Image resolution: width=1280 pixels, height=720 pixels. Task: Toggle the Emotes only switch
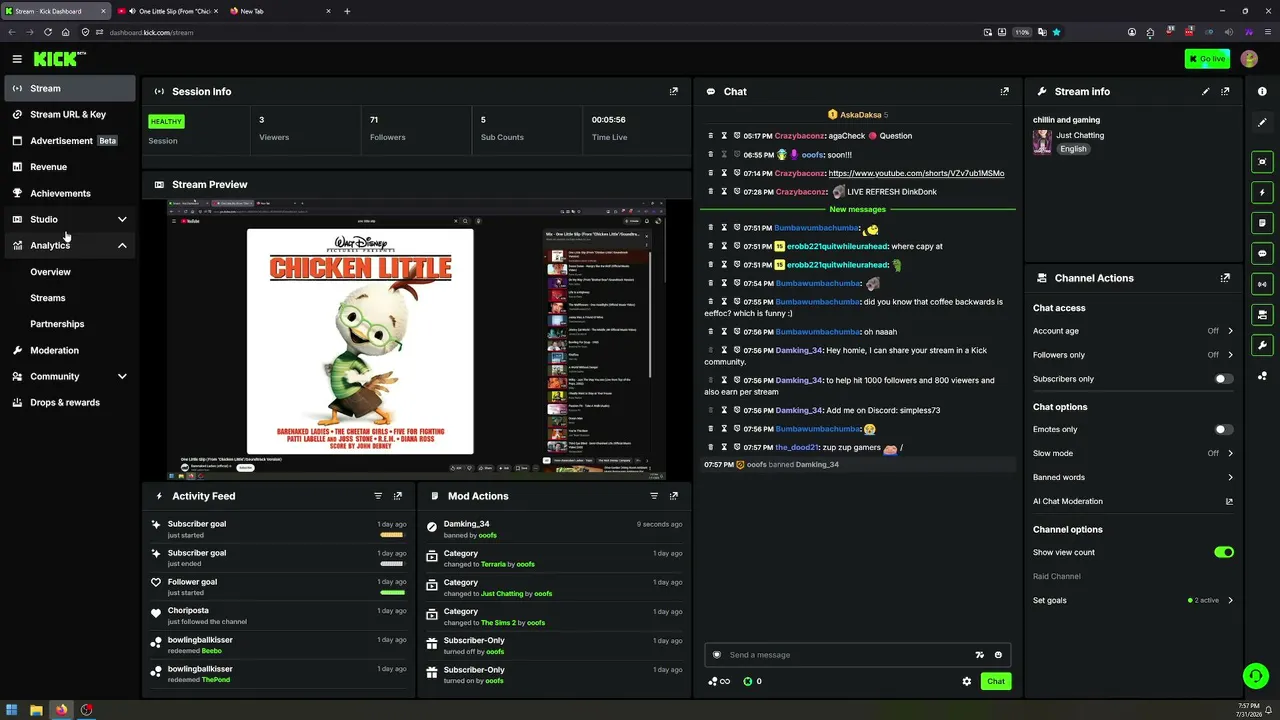1223,429
